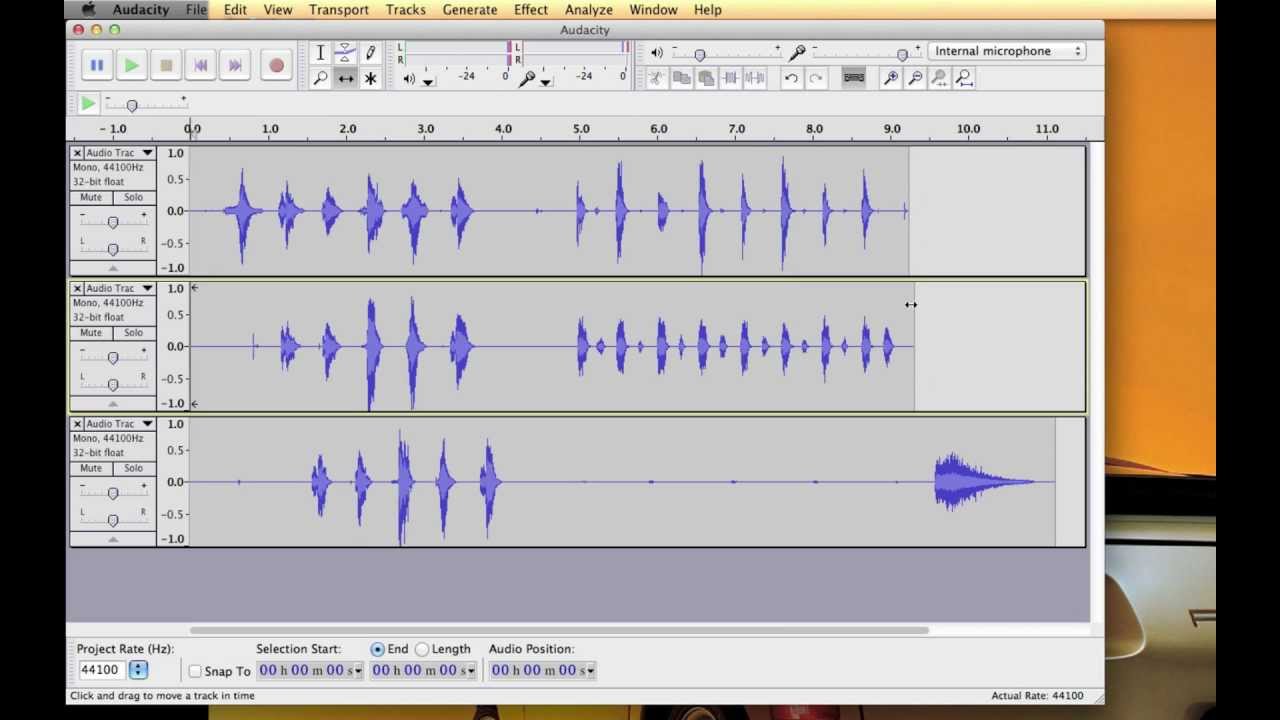This screenshot has height=720, width=1280.
Task: Click the Undo arrow icon
Action: tap(791, 78)
